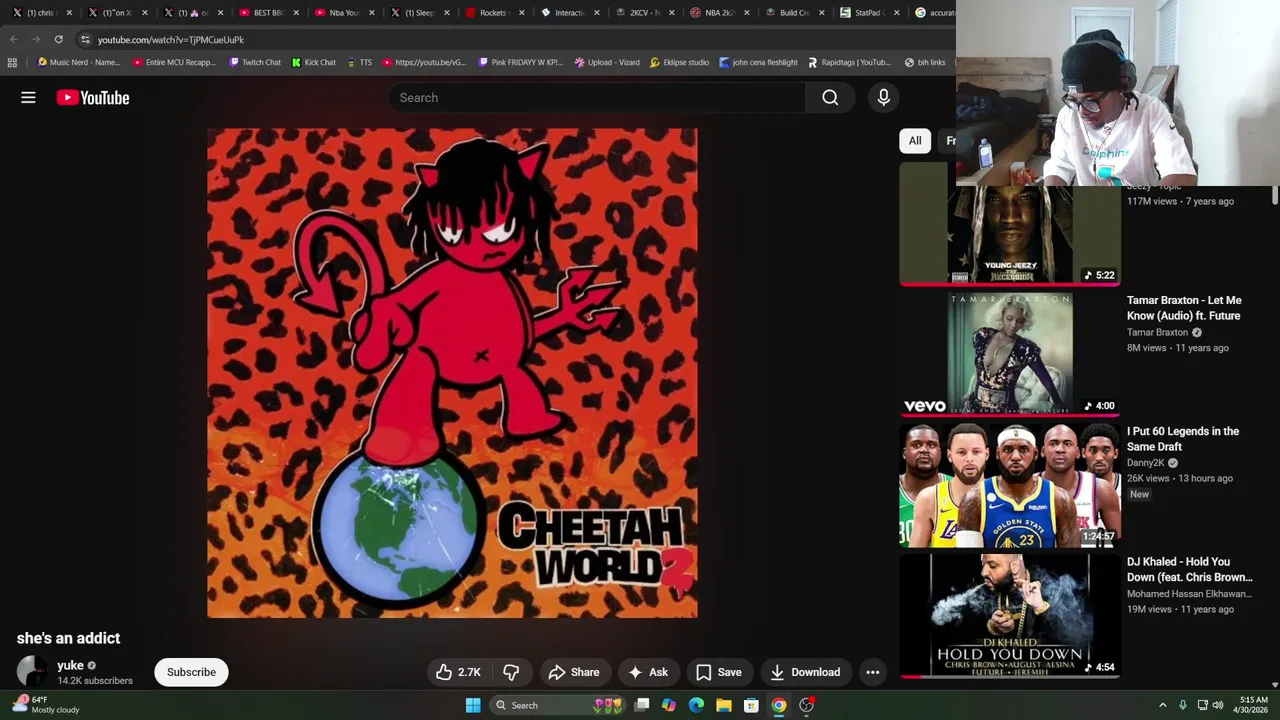Image resolution: width=1280 pixels, height=720 pixels.
Task: Save video to a playlist
Action: tap(719, 672)
